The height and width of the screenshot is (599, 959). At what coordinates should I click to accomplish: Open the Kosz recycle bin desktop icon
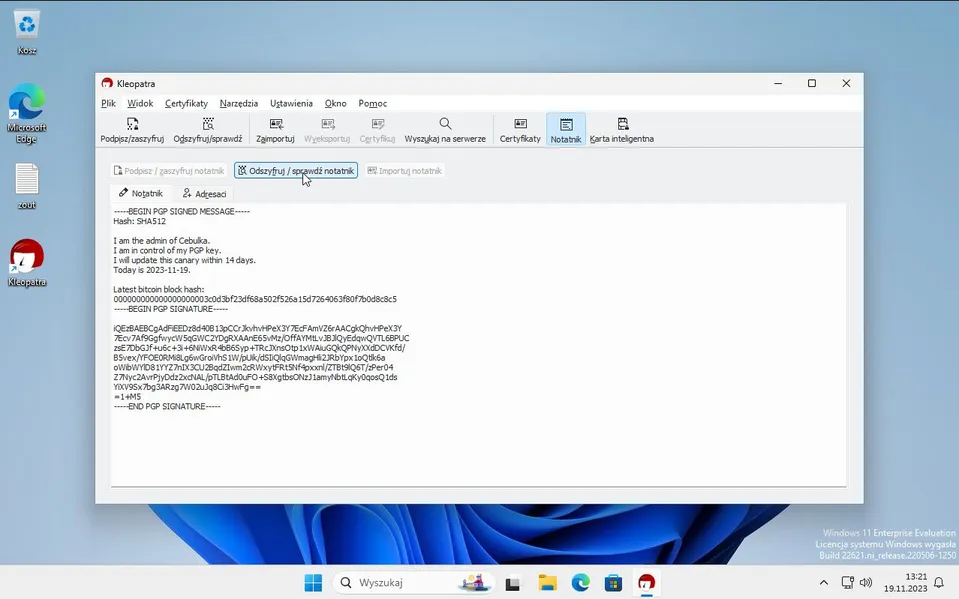(27, 32)
